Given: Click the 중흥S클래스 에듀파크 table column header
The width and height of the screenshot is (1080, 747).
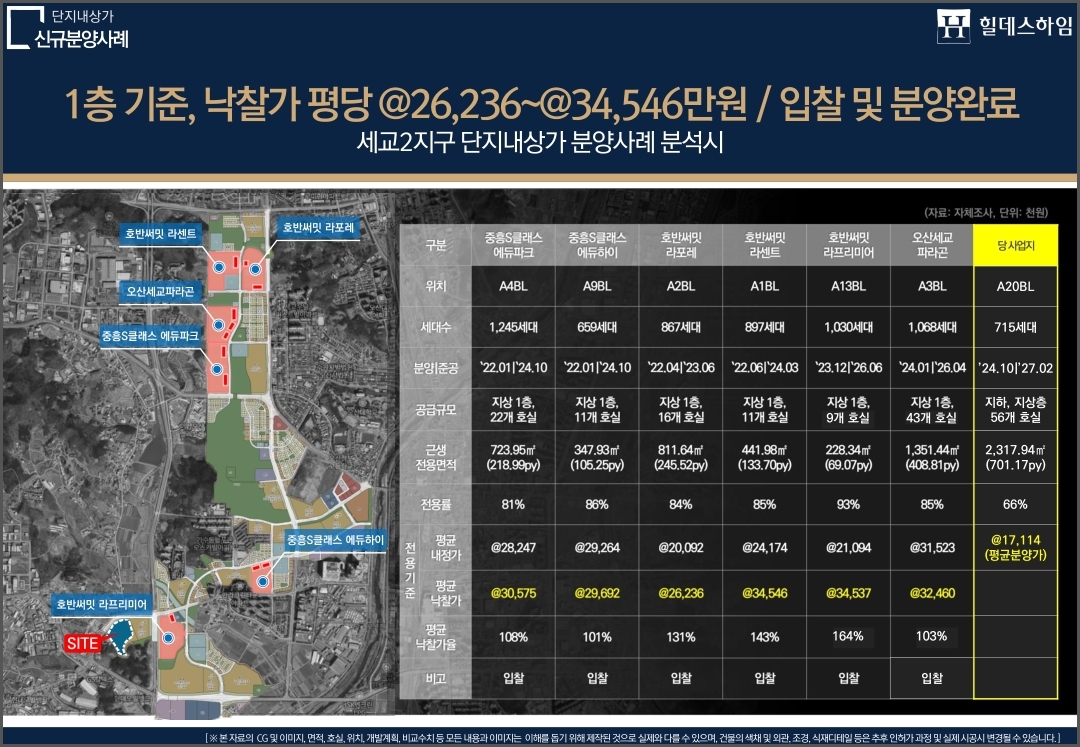Looking at the screenshot, I should tap(513, 245).
